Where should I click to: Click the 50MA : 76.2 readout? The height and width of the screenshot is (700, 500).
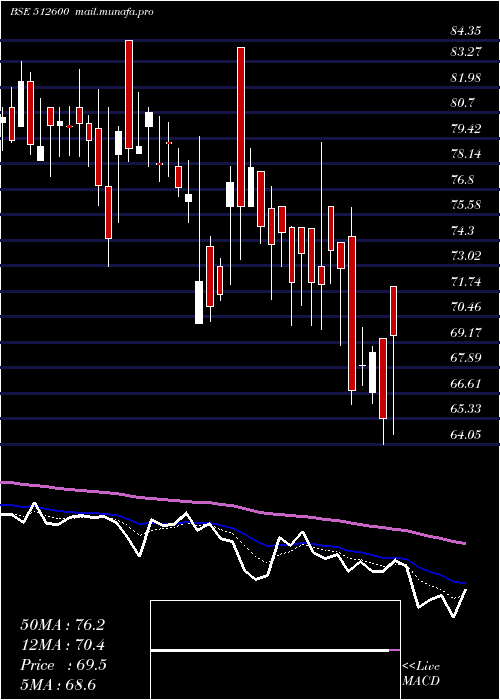pyautogui.click(x=62, y=625)
